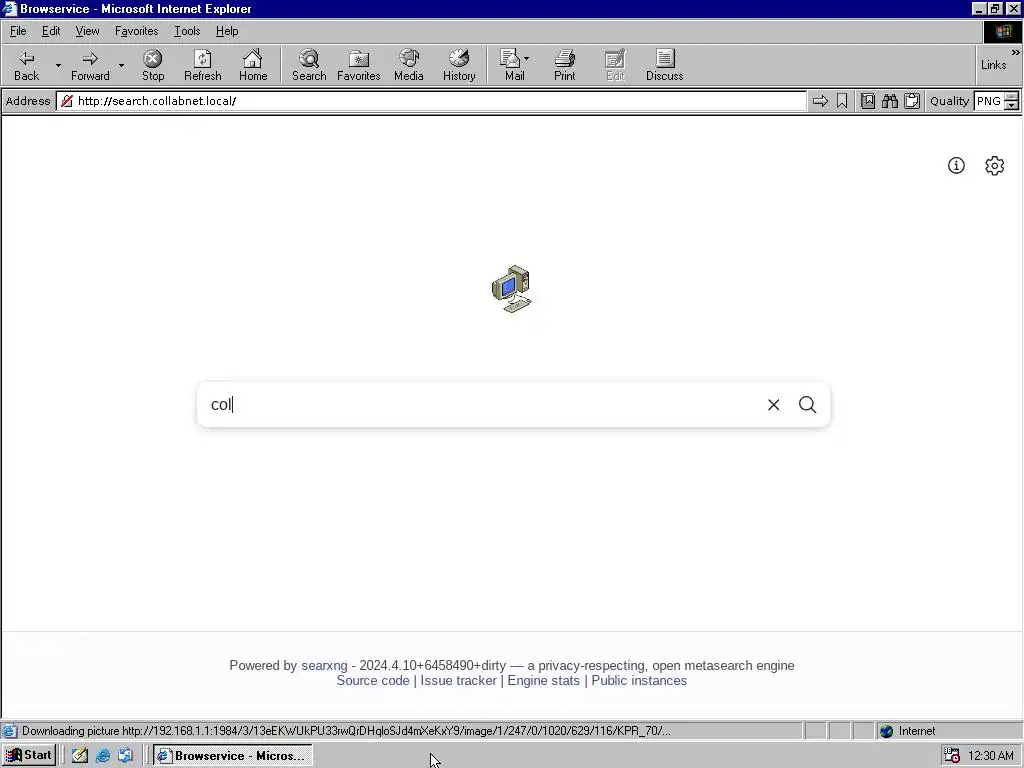
Task: Click the bookmark icon beside the address bar
Action: [x=842, y=101]
